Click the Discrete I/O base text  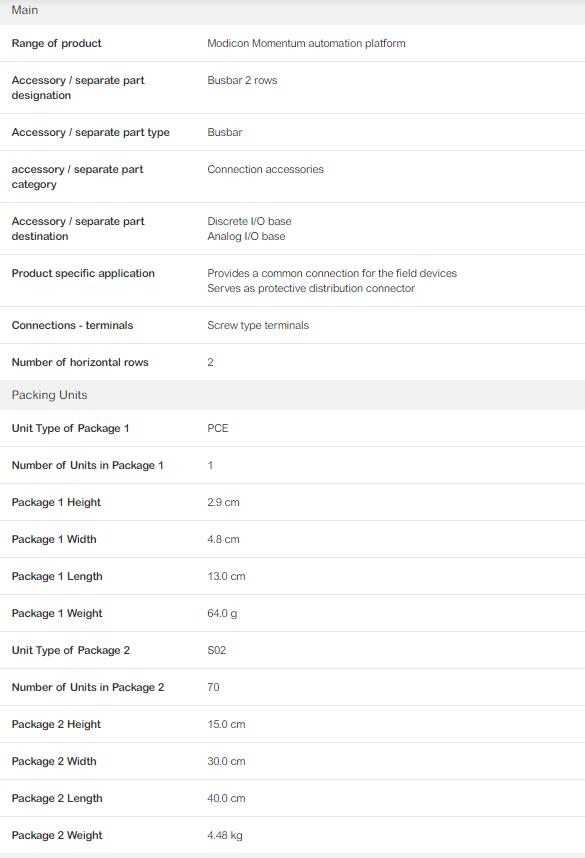pyautogui.click(x=249, y=221)
